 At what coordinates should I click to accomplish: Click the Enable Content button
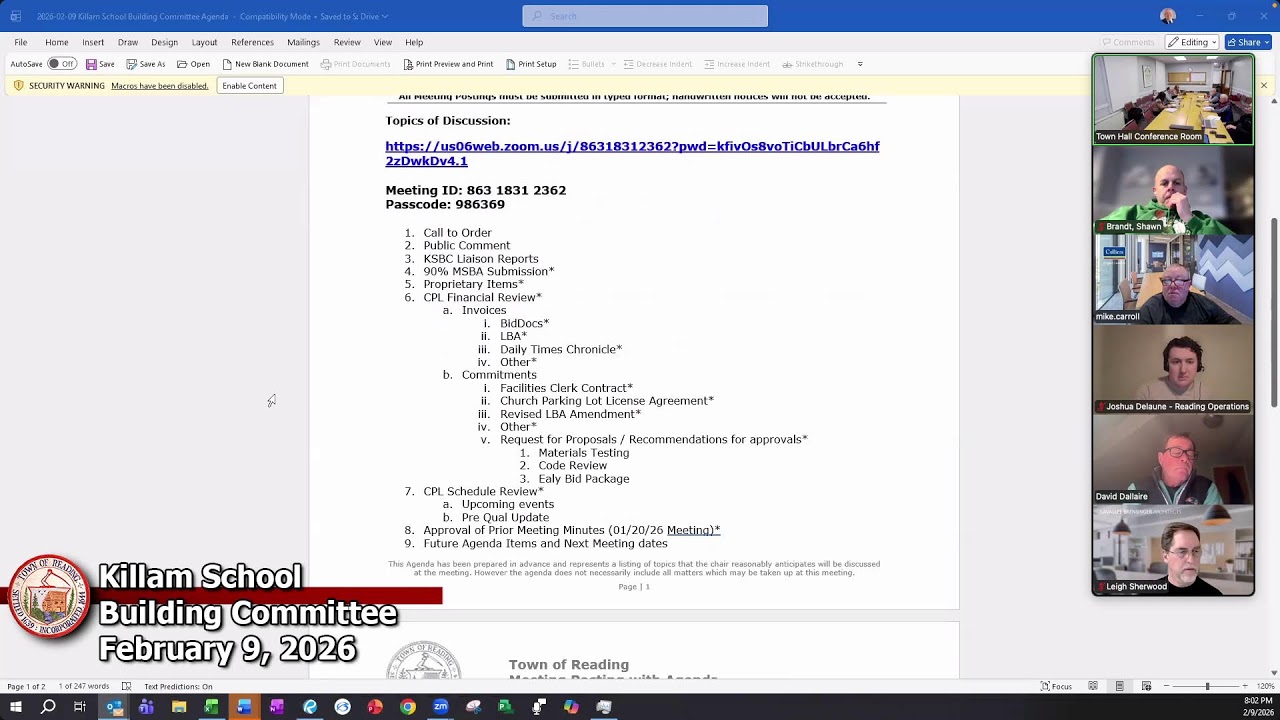tap(249, 86)
